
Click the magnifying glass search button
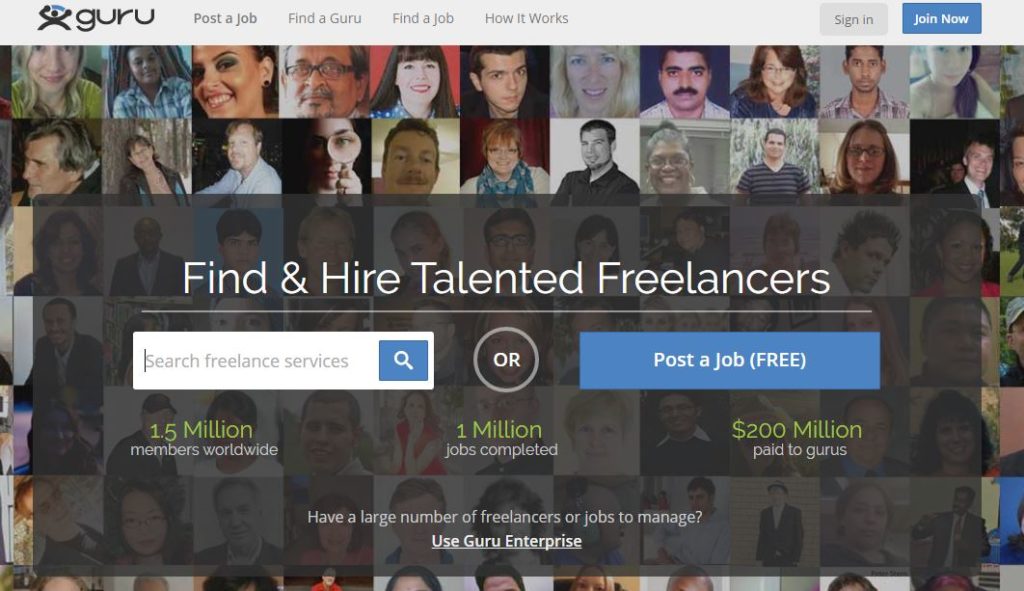click(x=403, y=360)
